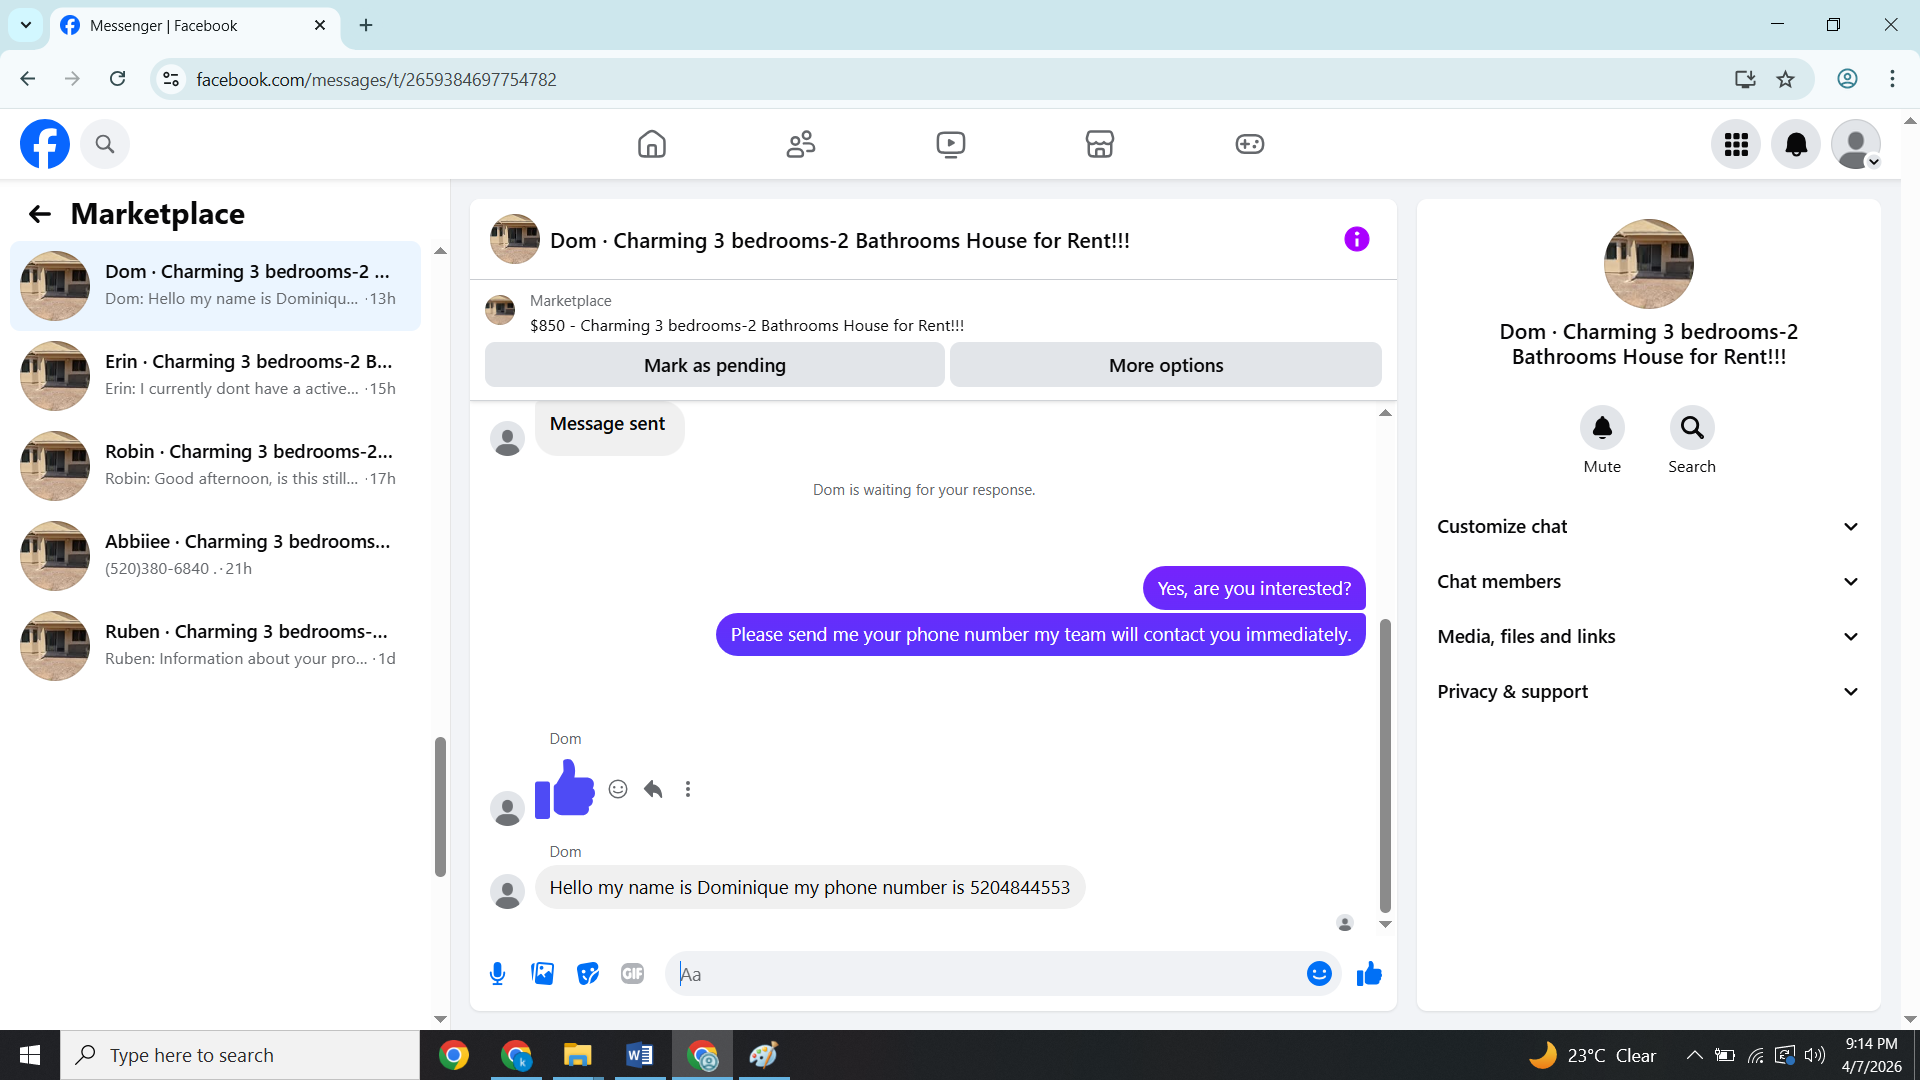Click the voice clip microphone icon
This screenshot has height=1080, width=1920.
point(497,973)
